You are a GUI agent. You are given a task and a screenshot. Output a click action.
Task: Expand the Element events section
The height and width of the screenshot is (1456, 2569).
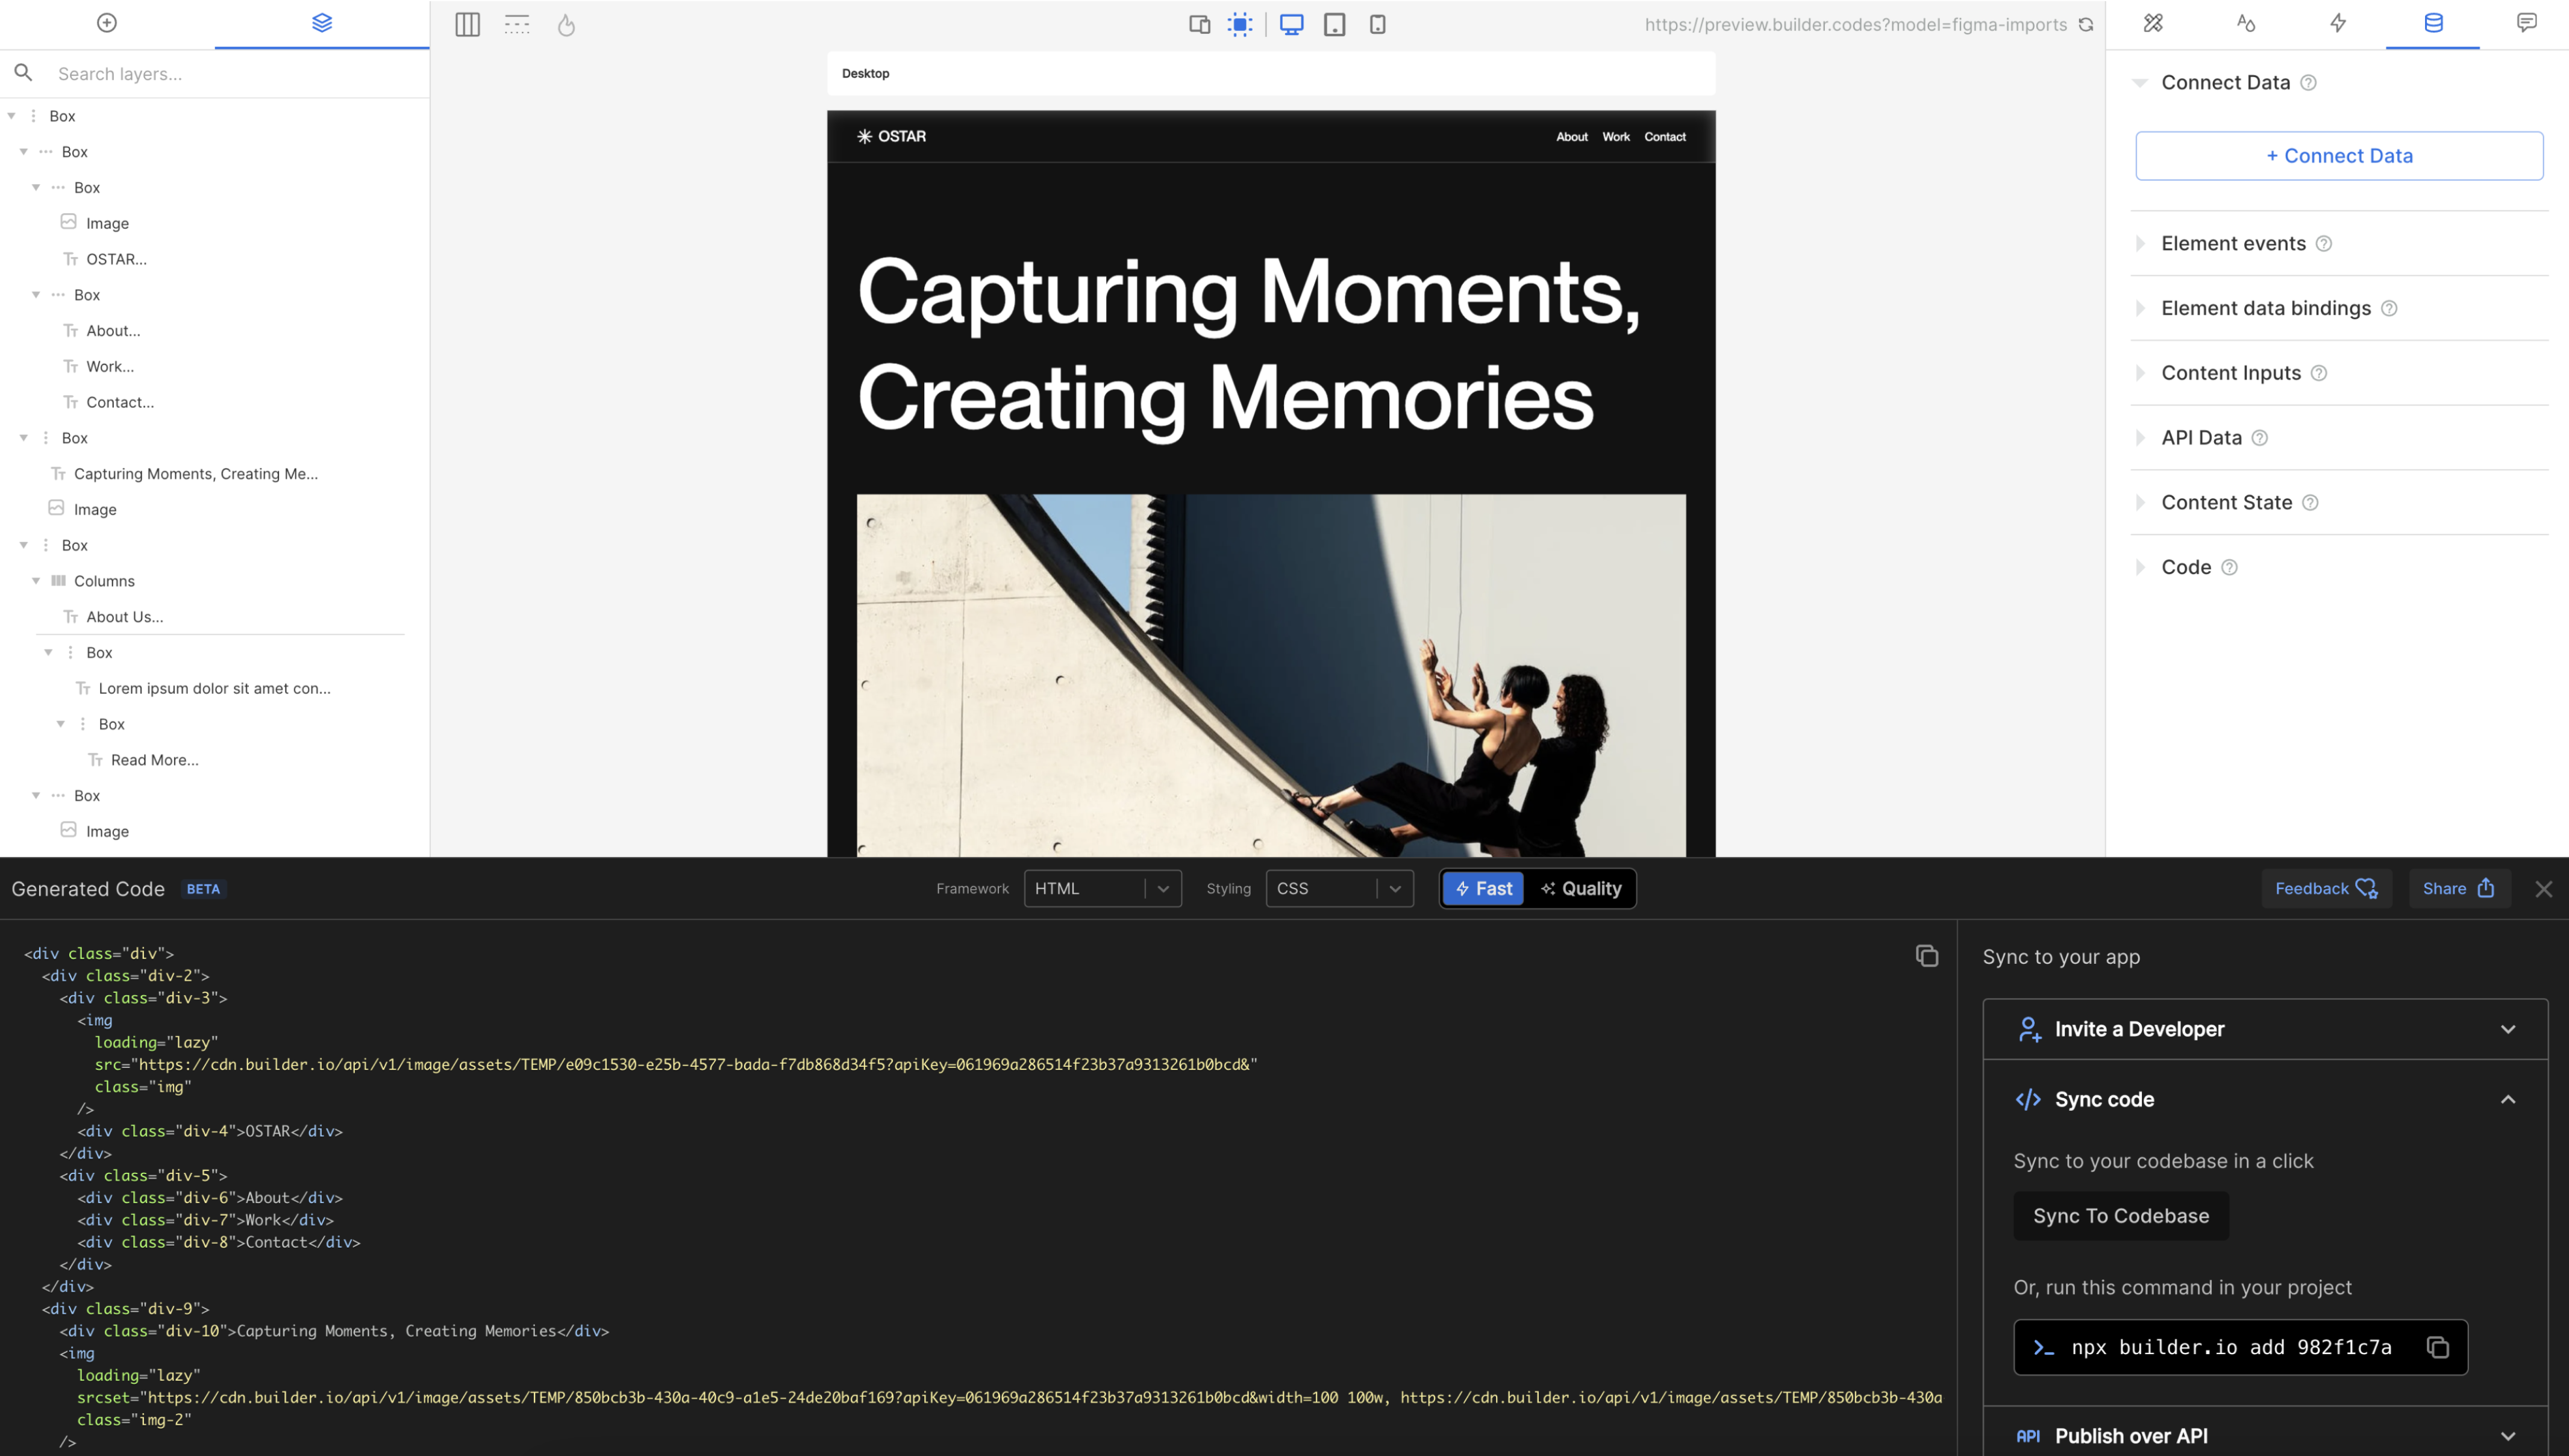click(x=2233, y=243)
